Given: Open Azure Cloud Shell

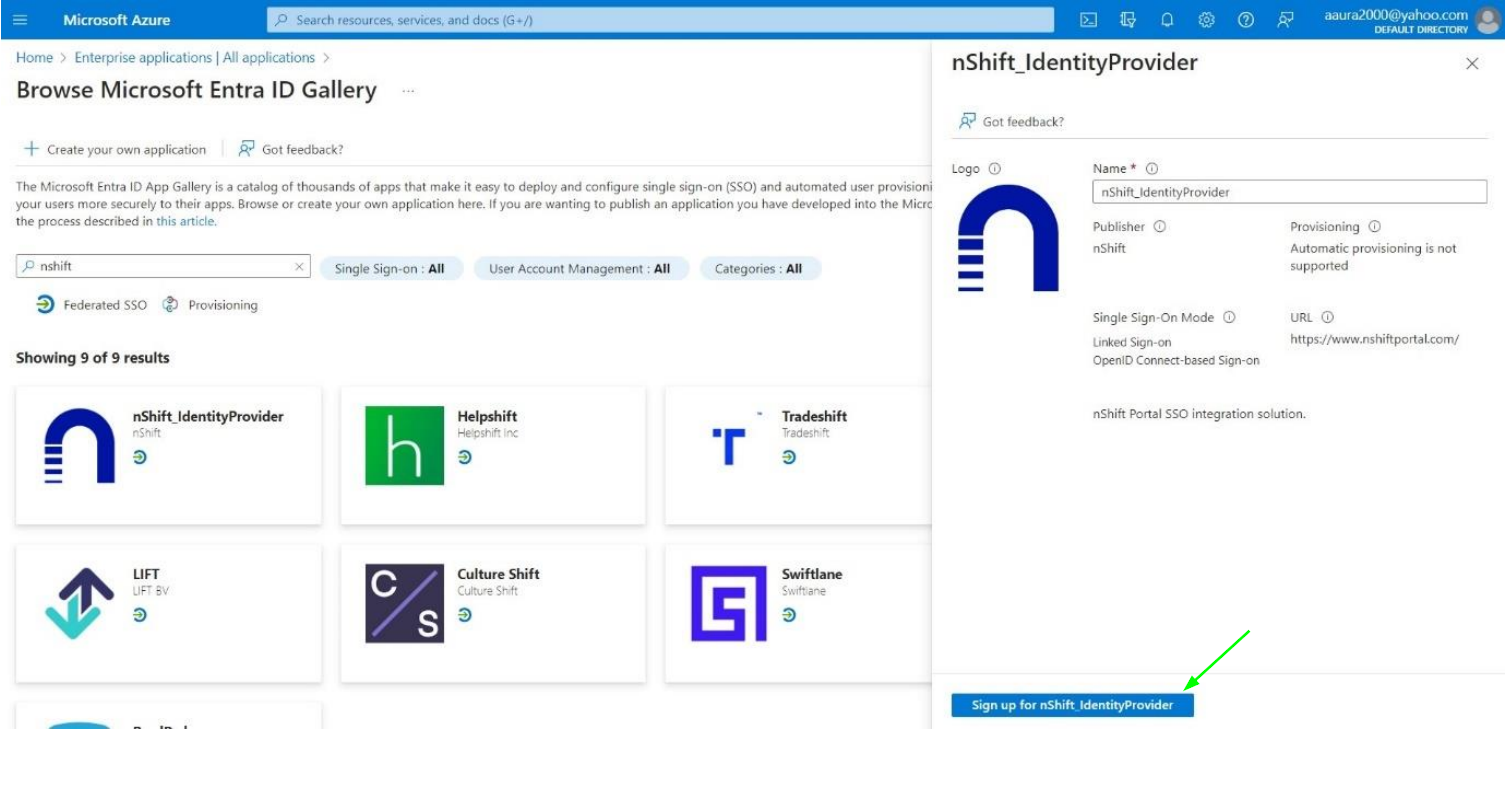Looking at the screenshot, I should [x=1088, y=20].
